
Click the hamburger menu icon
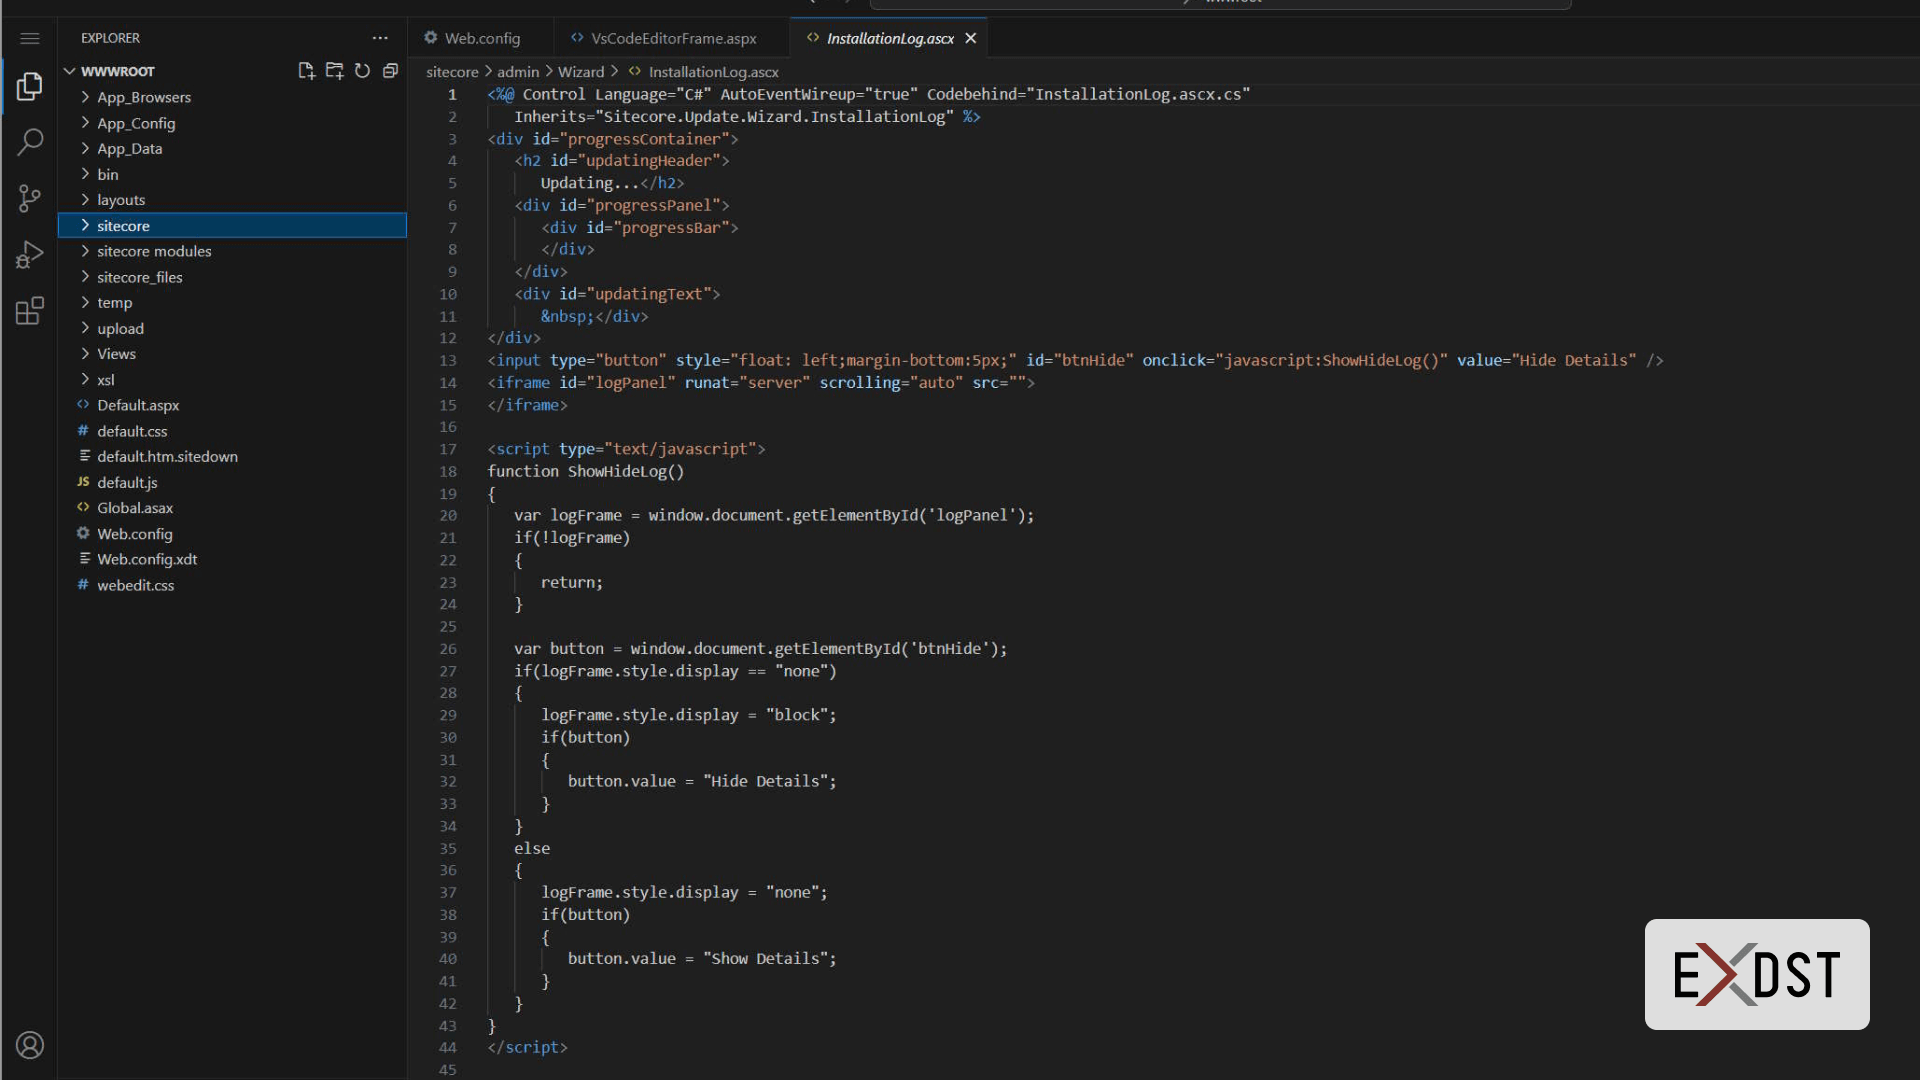click(x=30, y=38)
